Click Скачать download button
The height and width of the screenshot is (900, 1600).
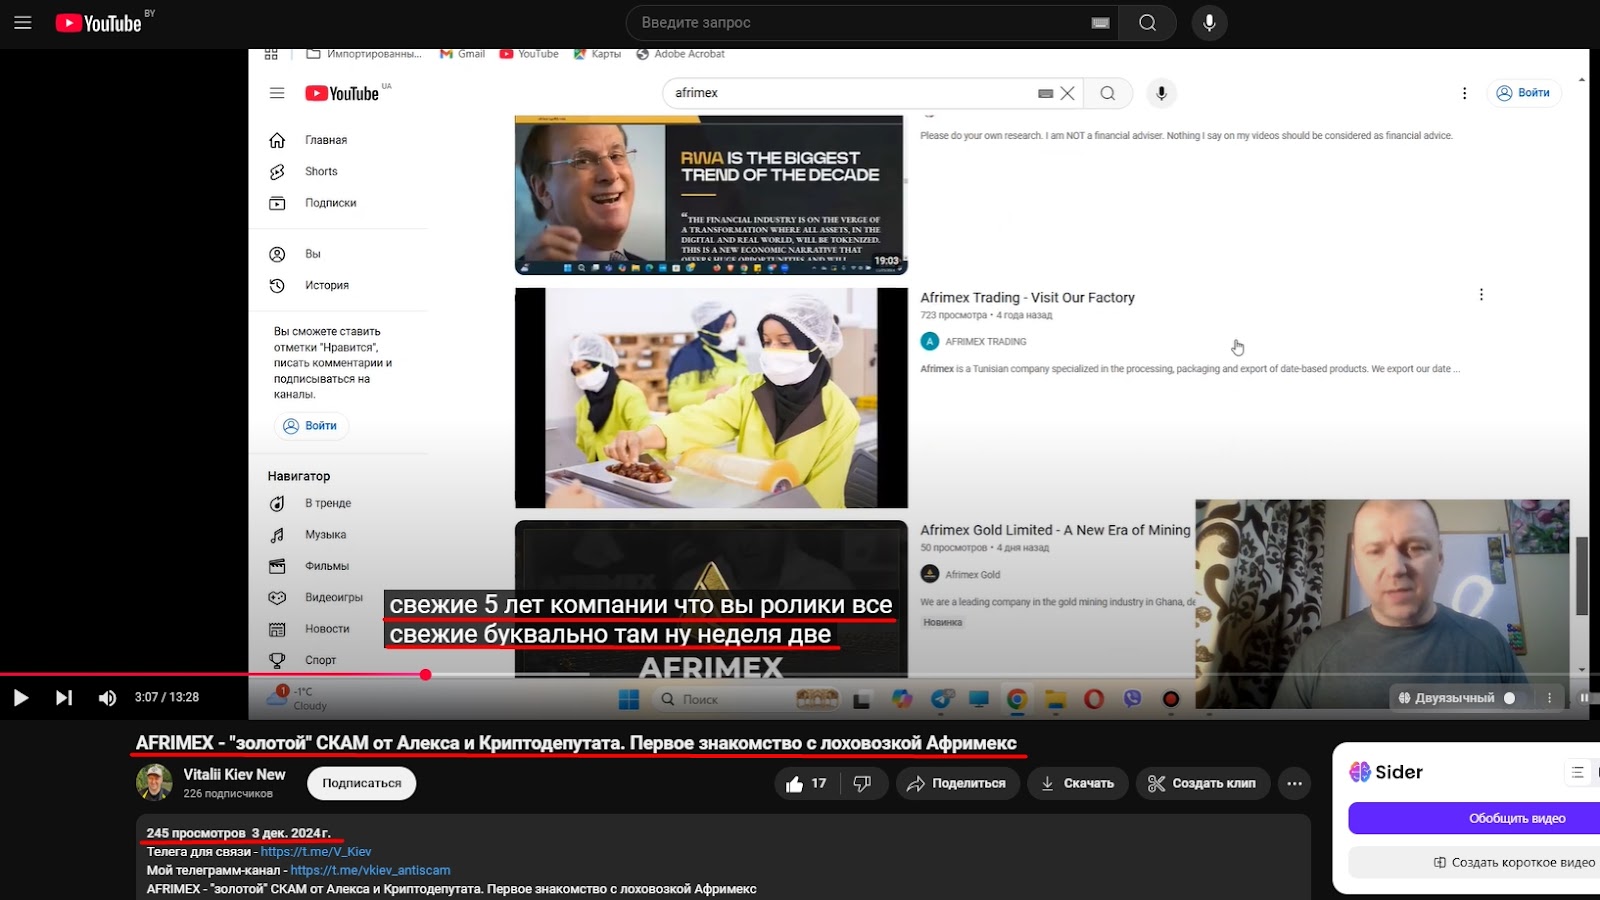click(1077, 783)
